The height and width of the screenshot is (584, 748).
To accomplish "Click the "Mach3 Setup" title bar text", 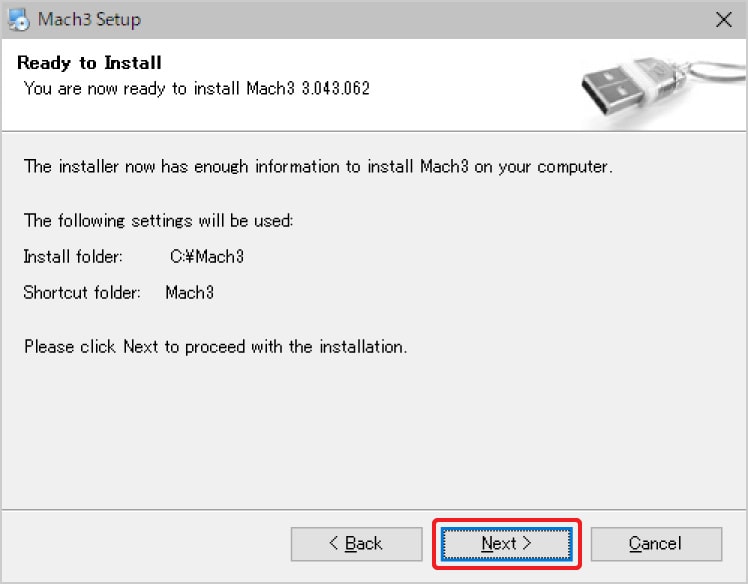I will click(x=89, y=19).
